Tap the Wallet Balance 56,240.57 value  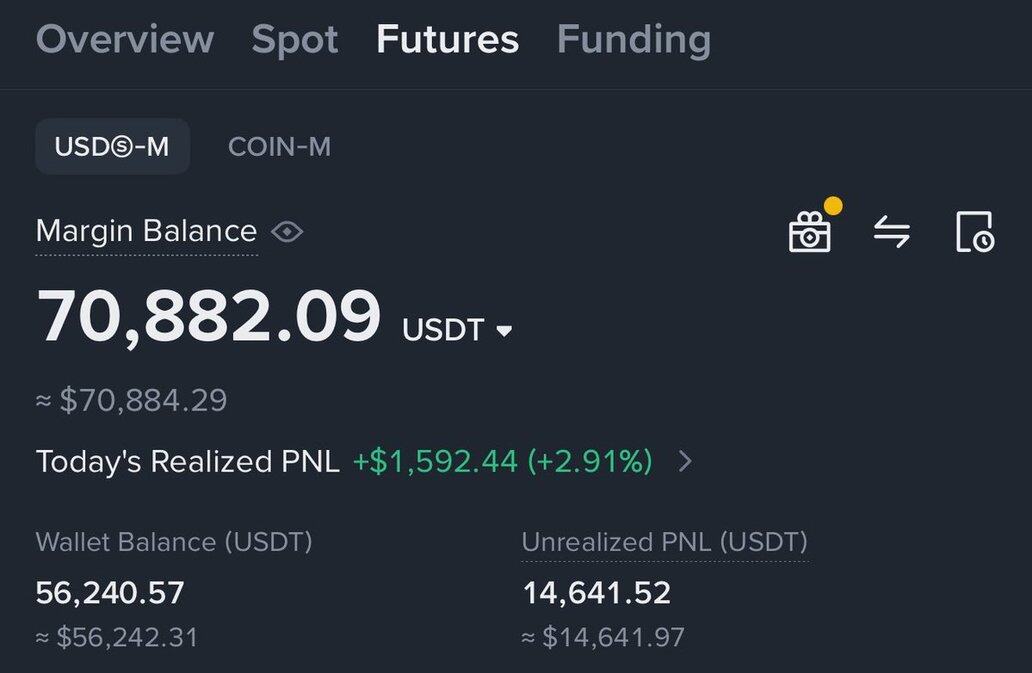click(x=110, y=593)
